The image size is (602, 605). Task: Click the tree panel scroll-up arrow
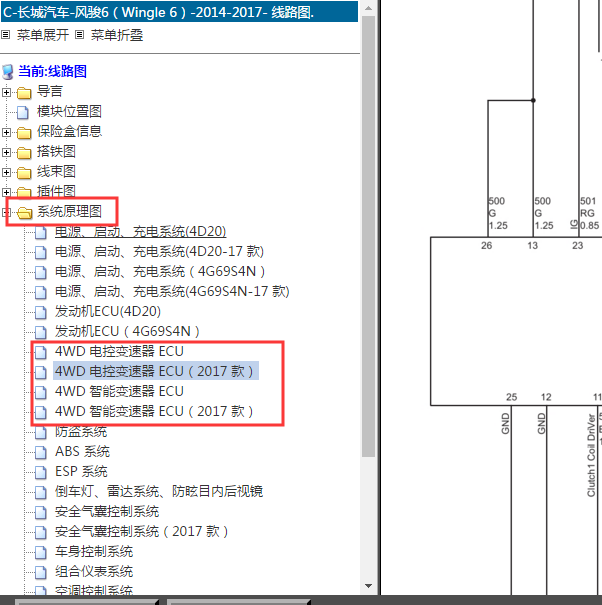click(369, 8)
